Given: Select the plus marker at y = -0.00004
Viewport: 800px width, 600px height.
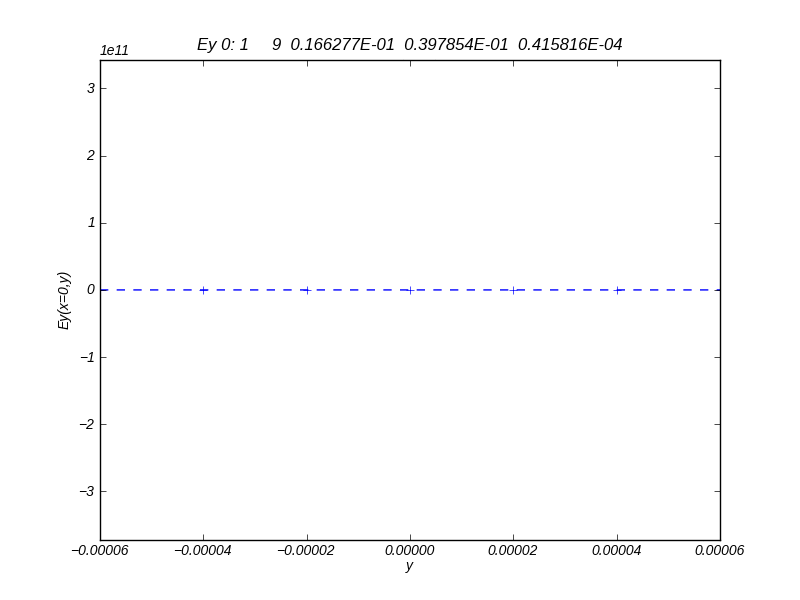Looking at the screenshot, I should coord(203,290).
